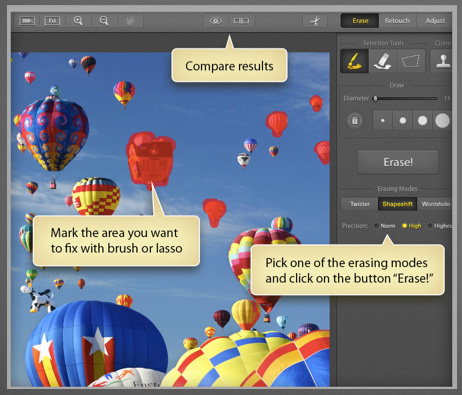Viewport: 462px width, 395px height.
Task: Select the scissors crop icon
Action: tap(315, 21)
